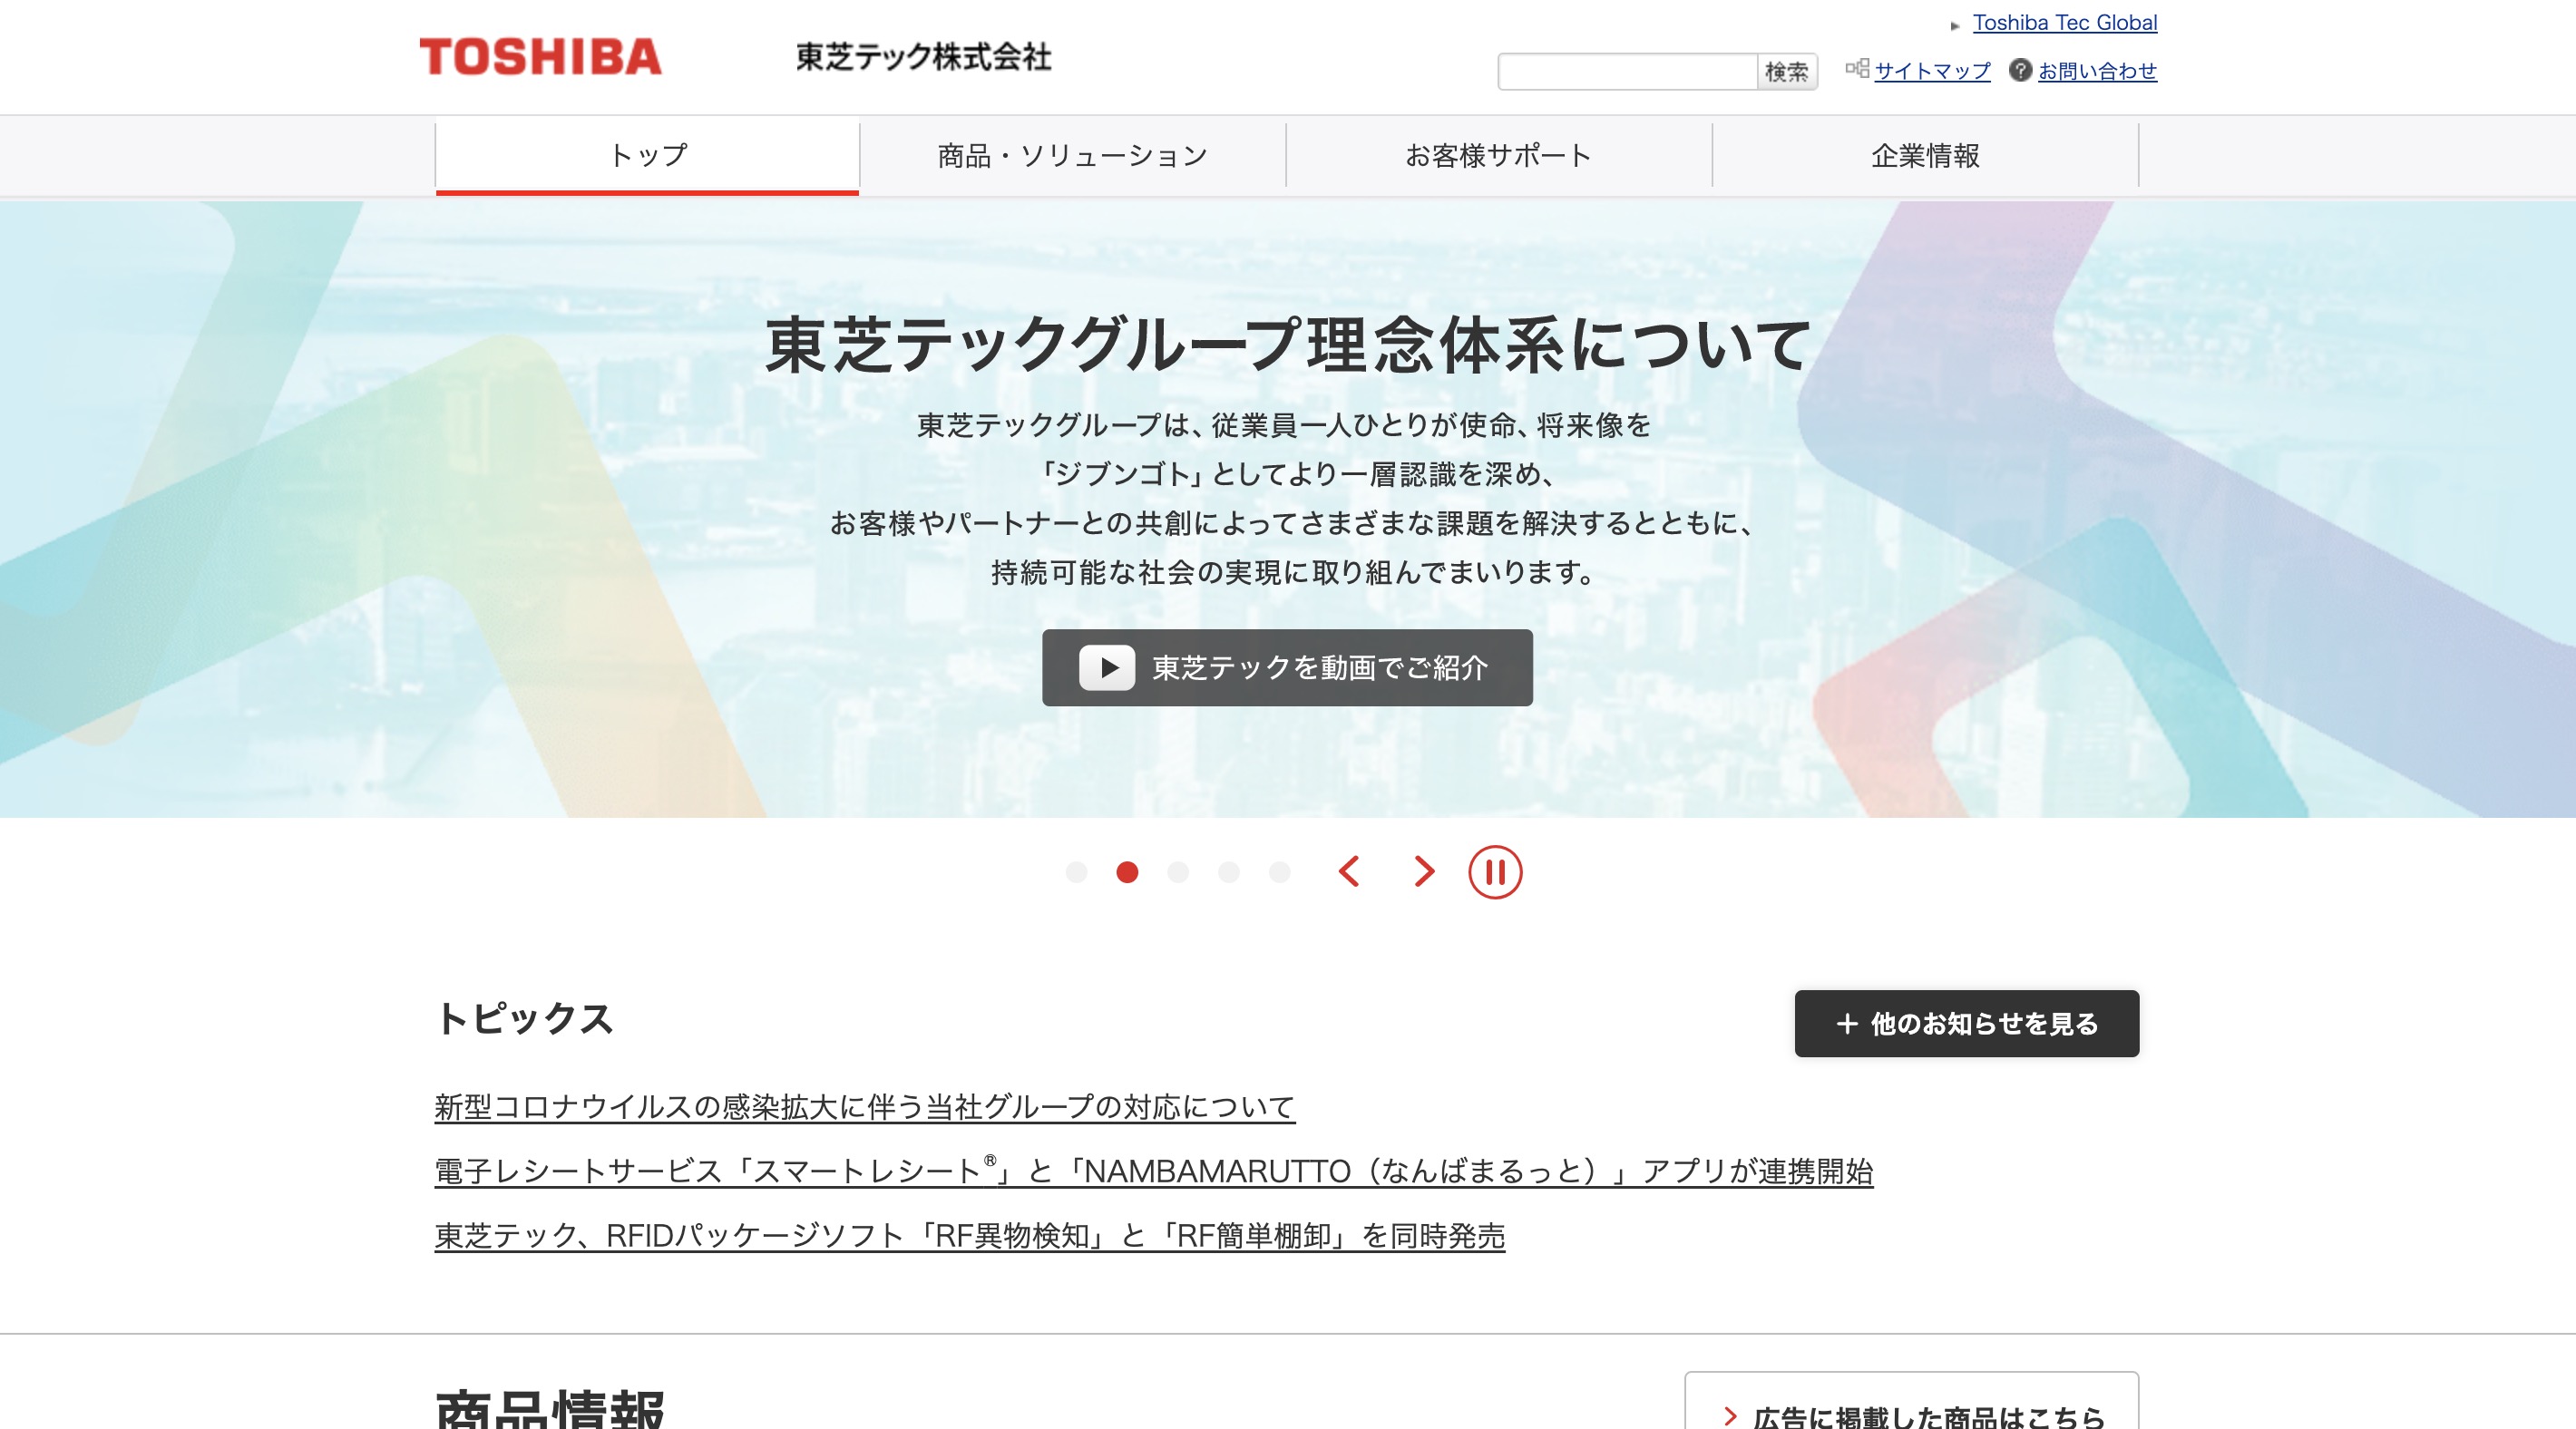Select fifth carousel dot
This screenshot has height=1429, width=2576.
click(1280, 872)
